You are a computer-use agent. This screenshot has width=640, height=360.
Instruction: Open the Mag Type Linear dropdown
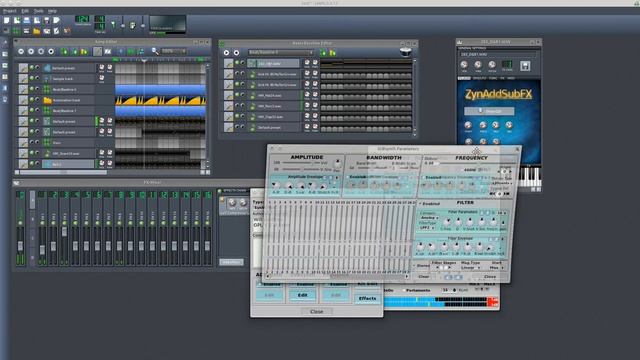[x=470, y=268]
